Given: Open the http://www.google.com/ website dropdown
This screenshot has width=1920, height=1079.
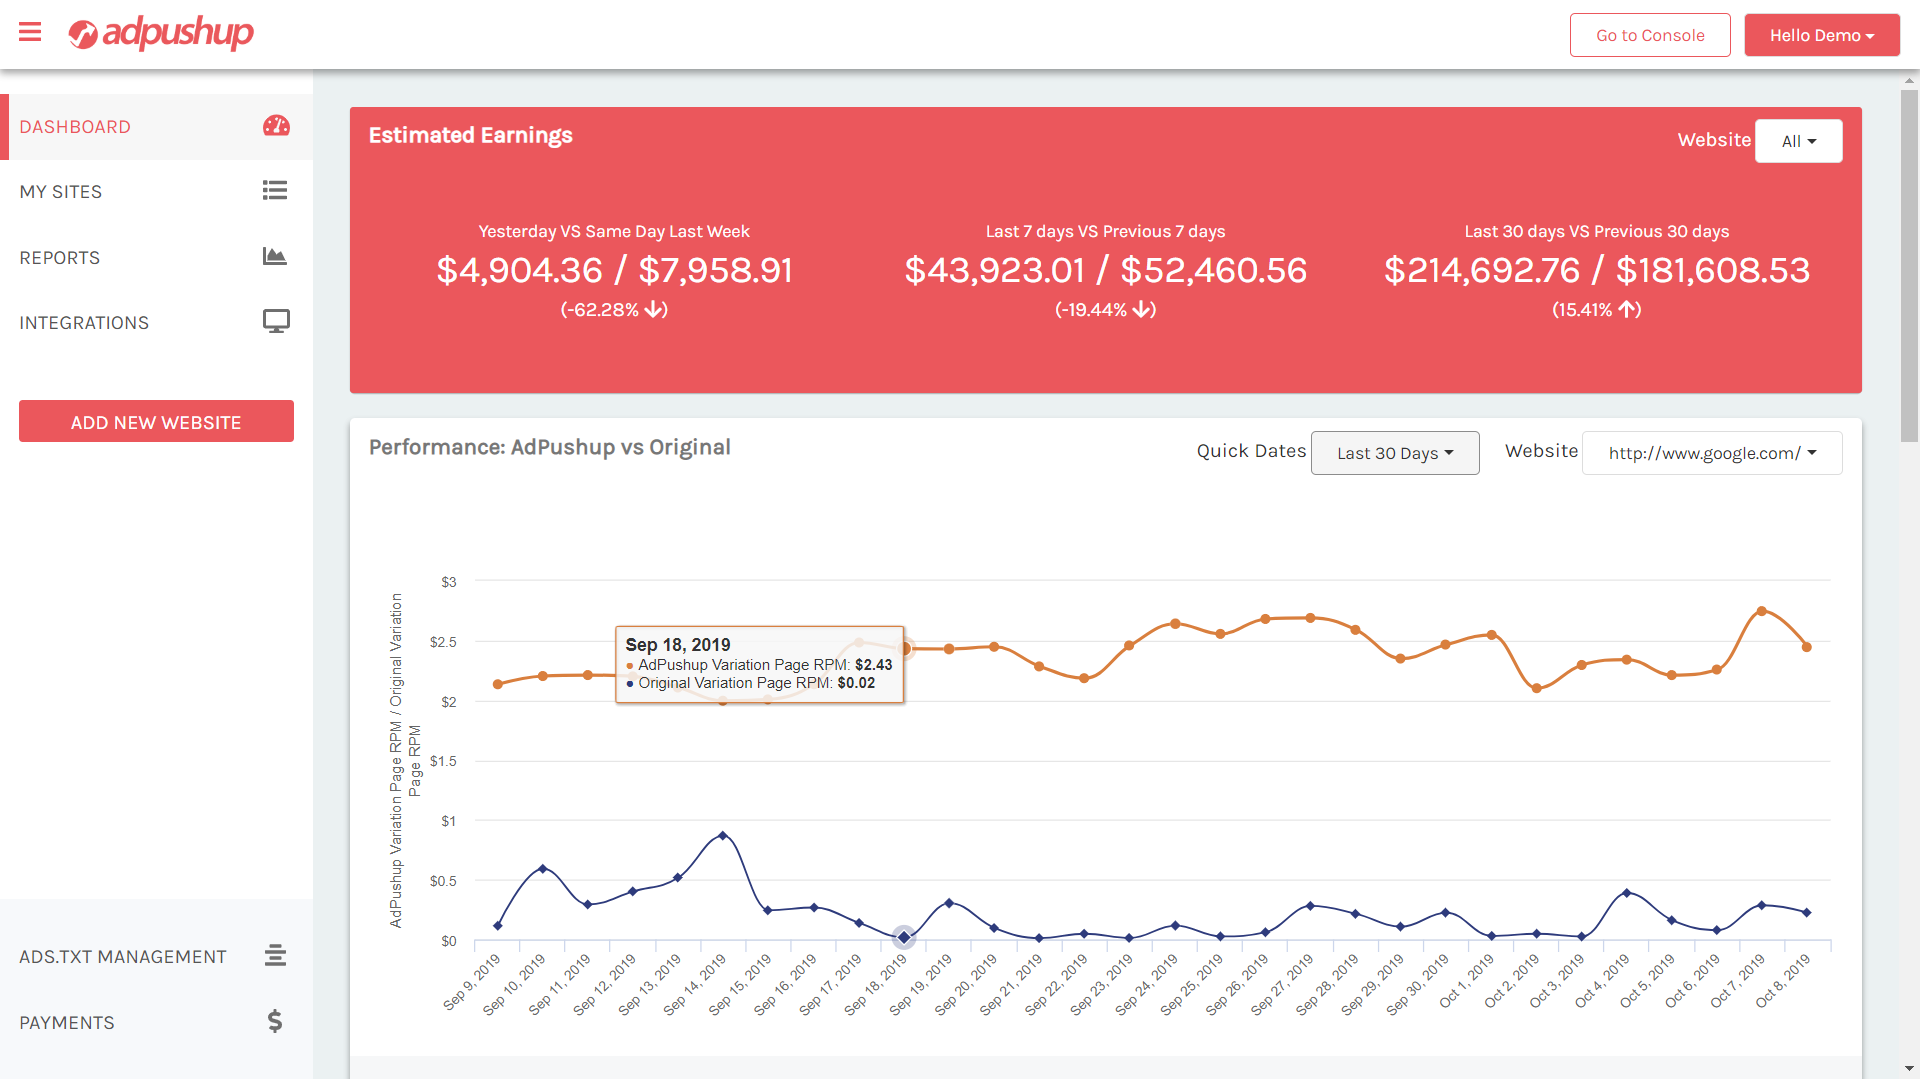Looking at the screenshot, I should (x=1712, y=453).
